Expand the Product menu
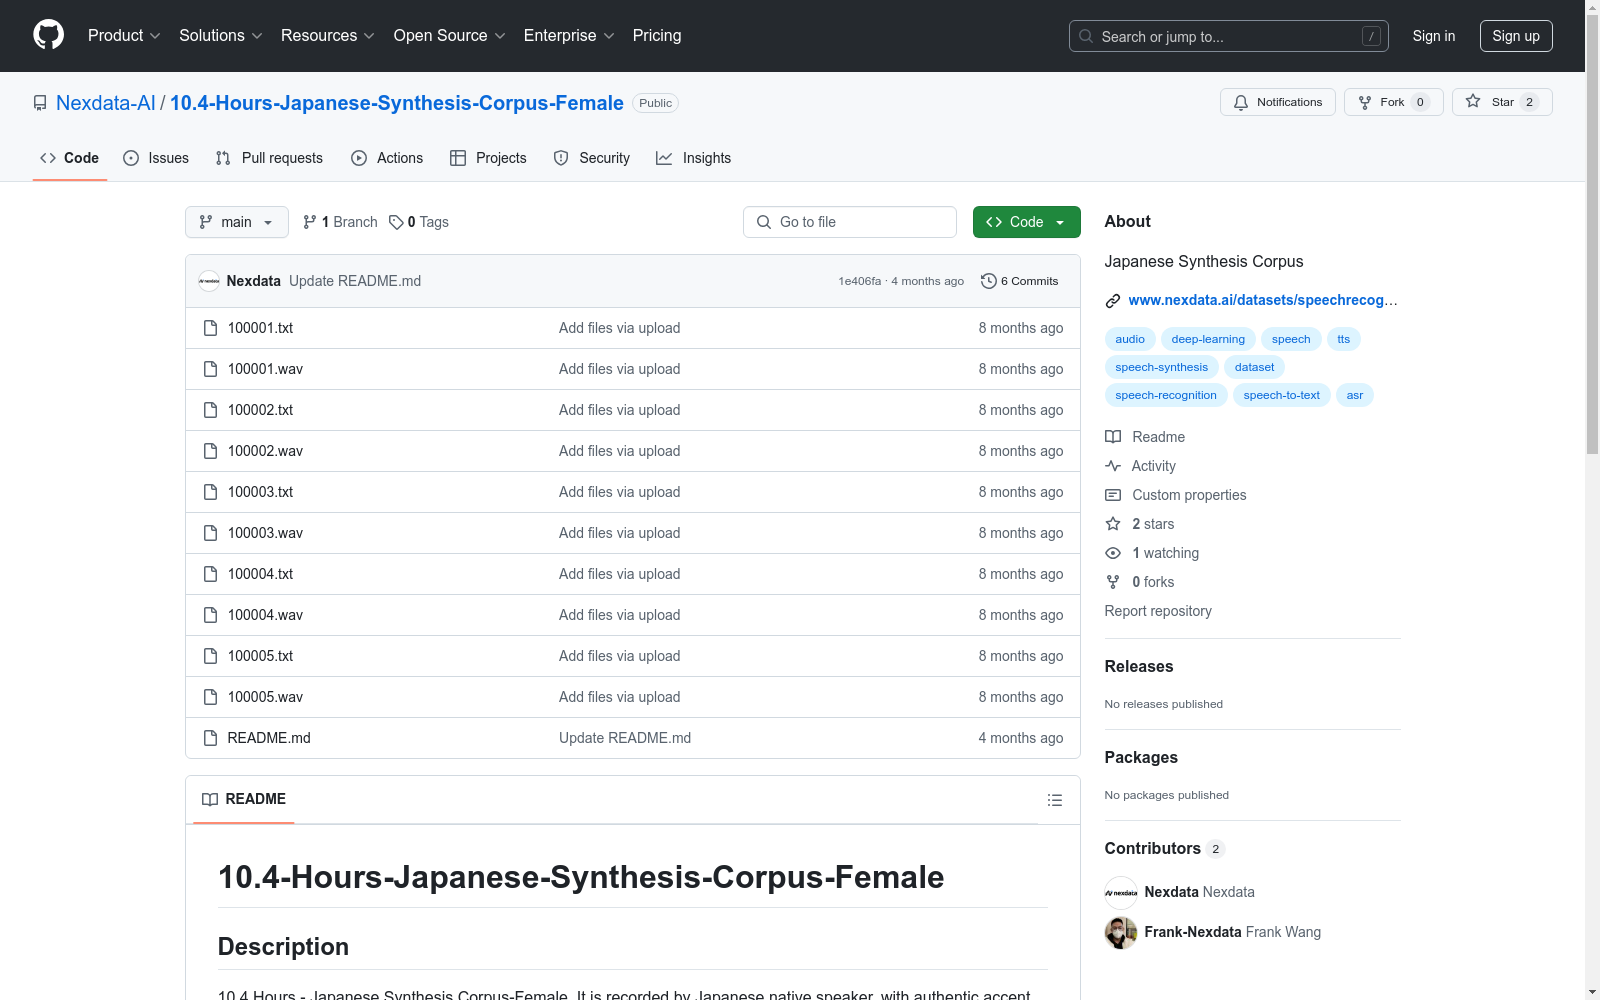Viewport: 1600px width, 1000px height. coord(124,35)
